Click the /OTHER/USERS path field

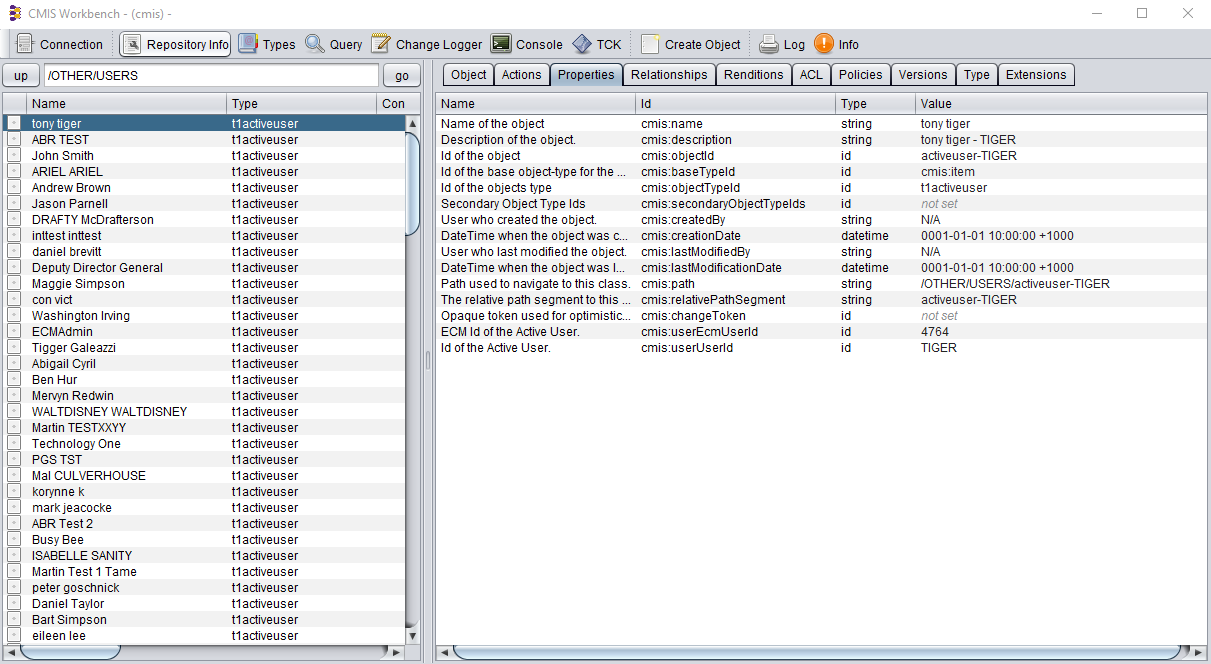tap(211, 75)
